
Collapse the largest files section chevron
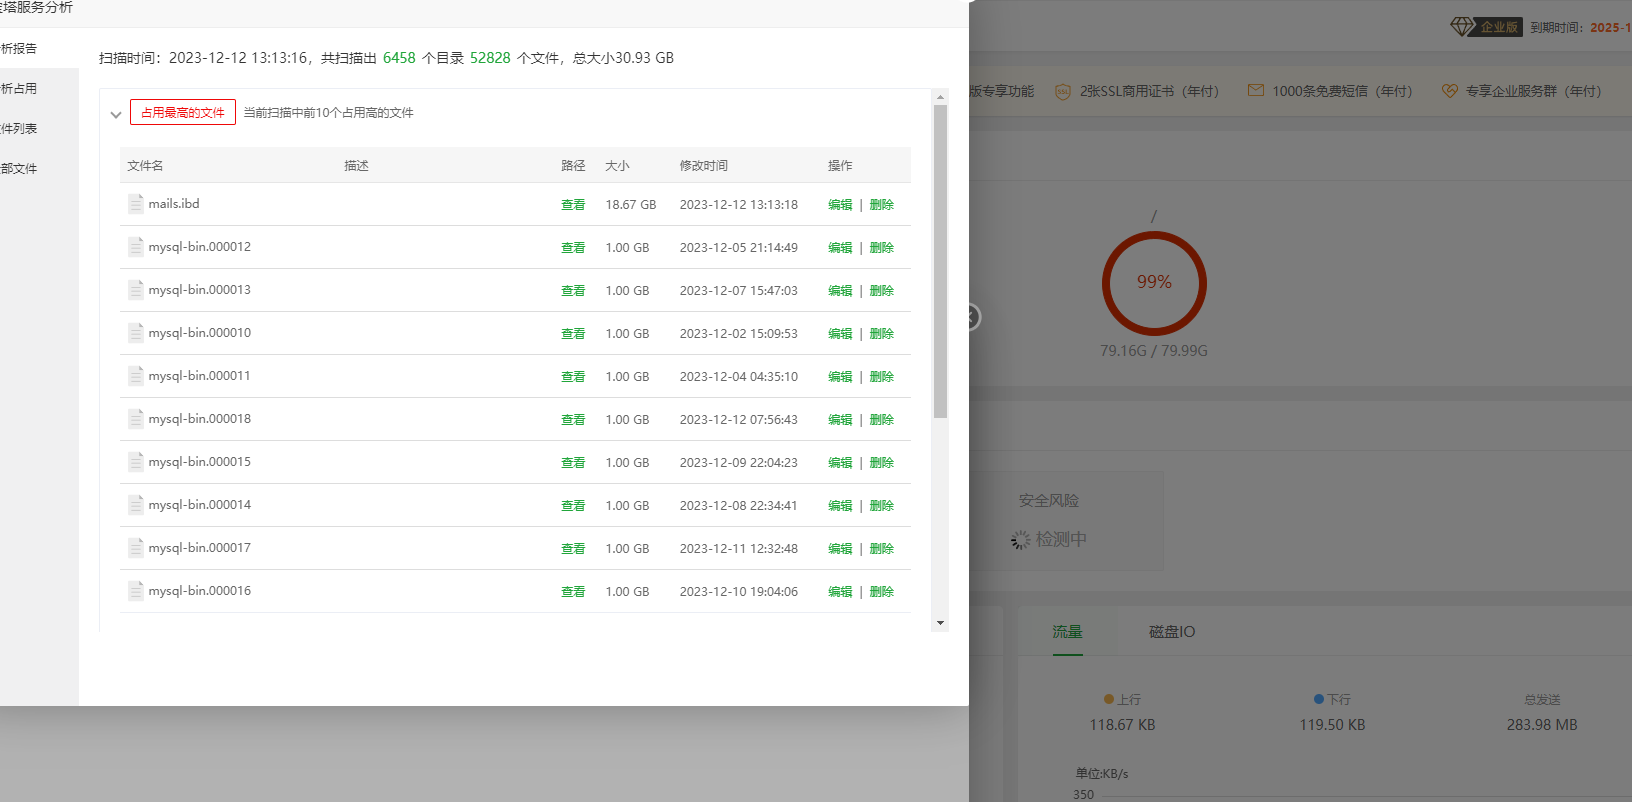(x=116, y=114)
